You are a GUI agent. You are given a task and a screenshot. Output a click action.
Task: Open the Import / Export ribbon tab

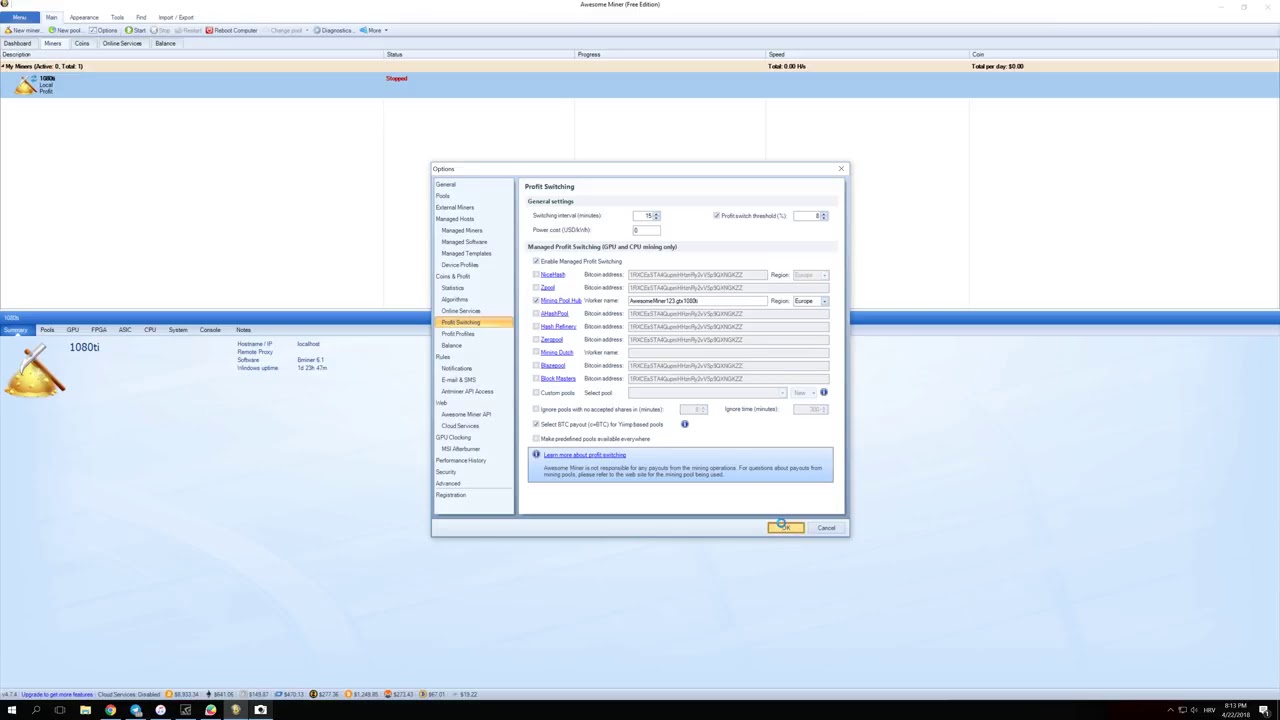click(176, 17)
